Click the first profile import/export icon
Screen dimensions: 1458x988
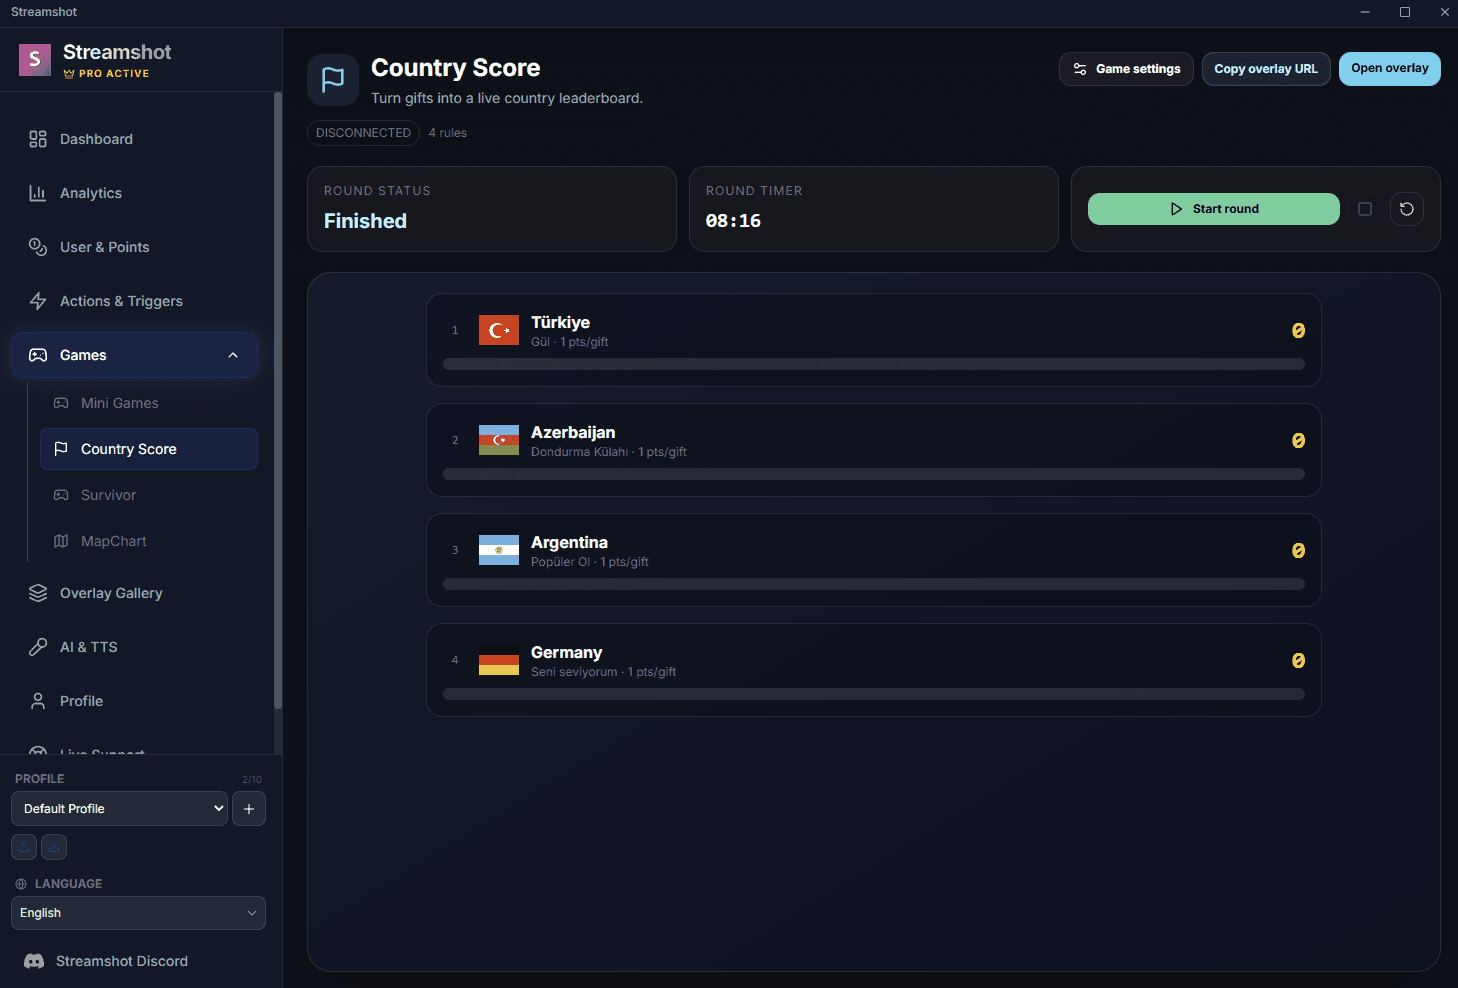point(24,847)
